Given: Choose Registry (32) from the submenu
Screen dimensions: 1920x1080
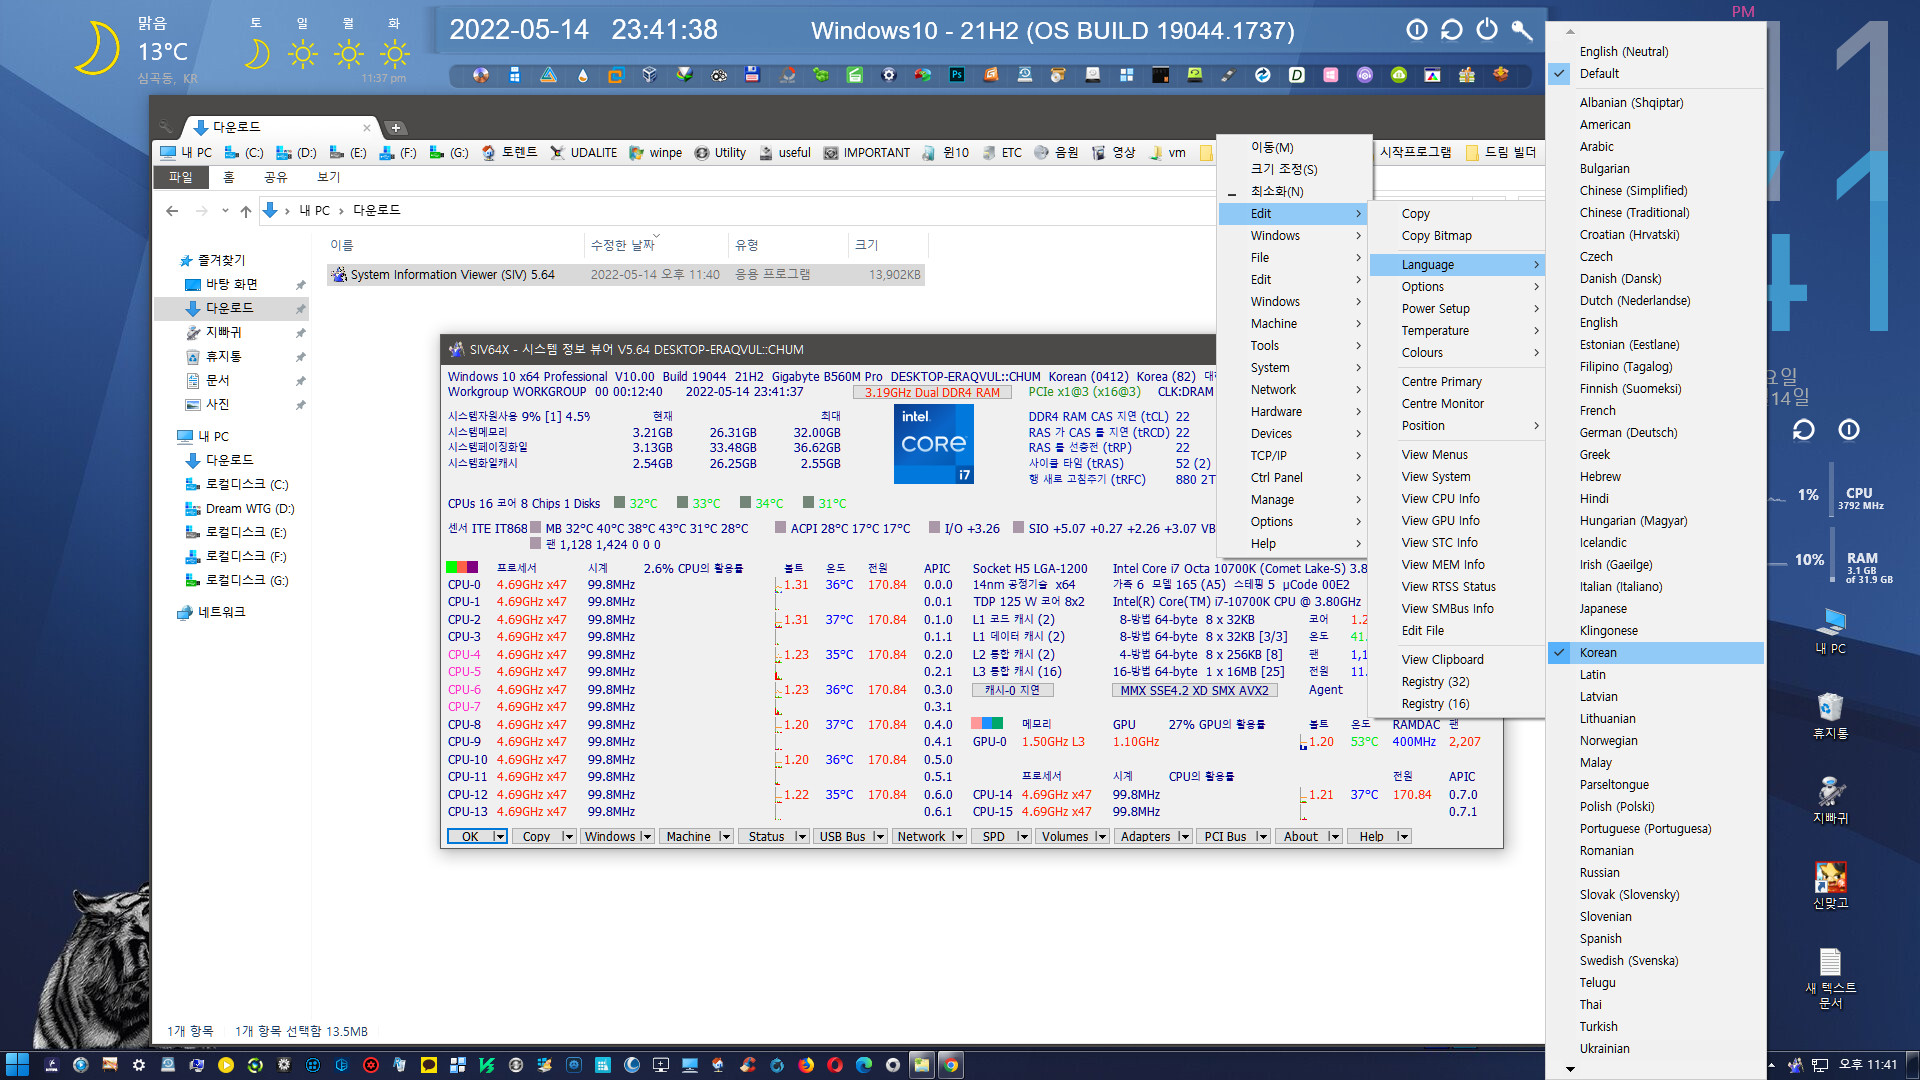Looking at the screenshot, I should coord(1457,682).
